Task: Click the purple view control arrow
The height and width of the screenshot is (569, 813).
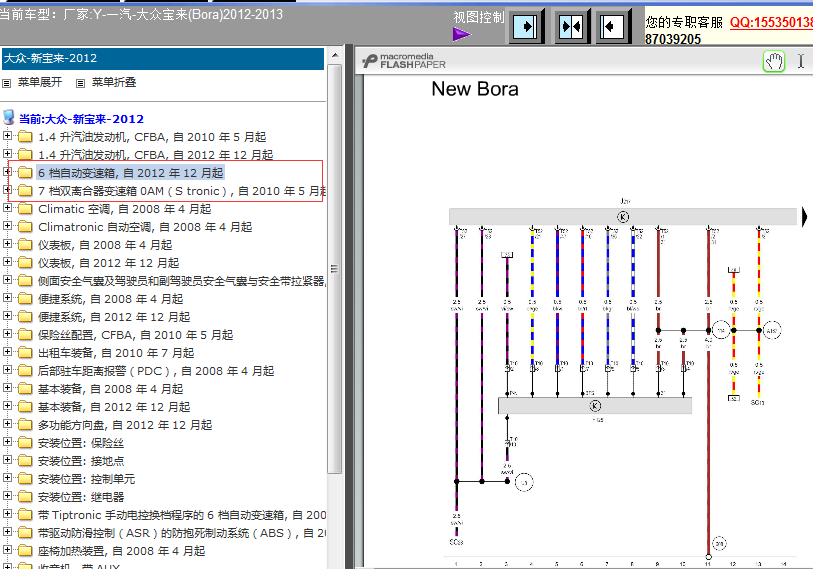Action: click(461, 34)
